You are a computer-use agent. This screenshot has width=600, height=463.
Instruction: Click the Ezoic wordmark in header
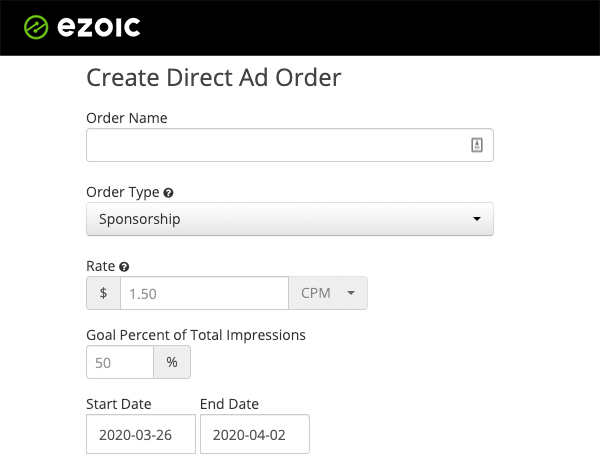[99, 27]
